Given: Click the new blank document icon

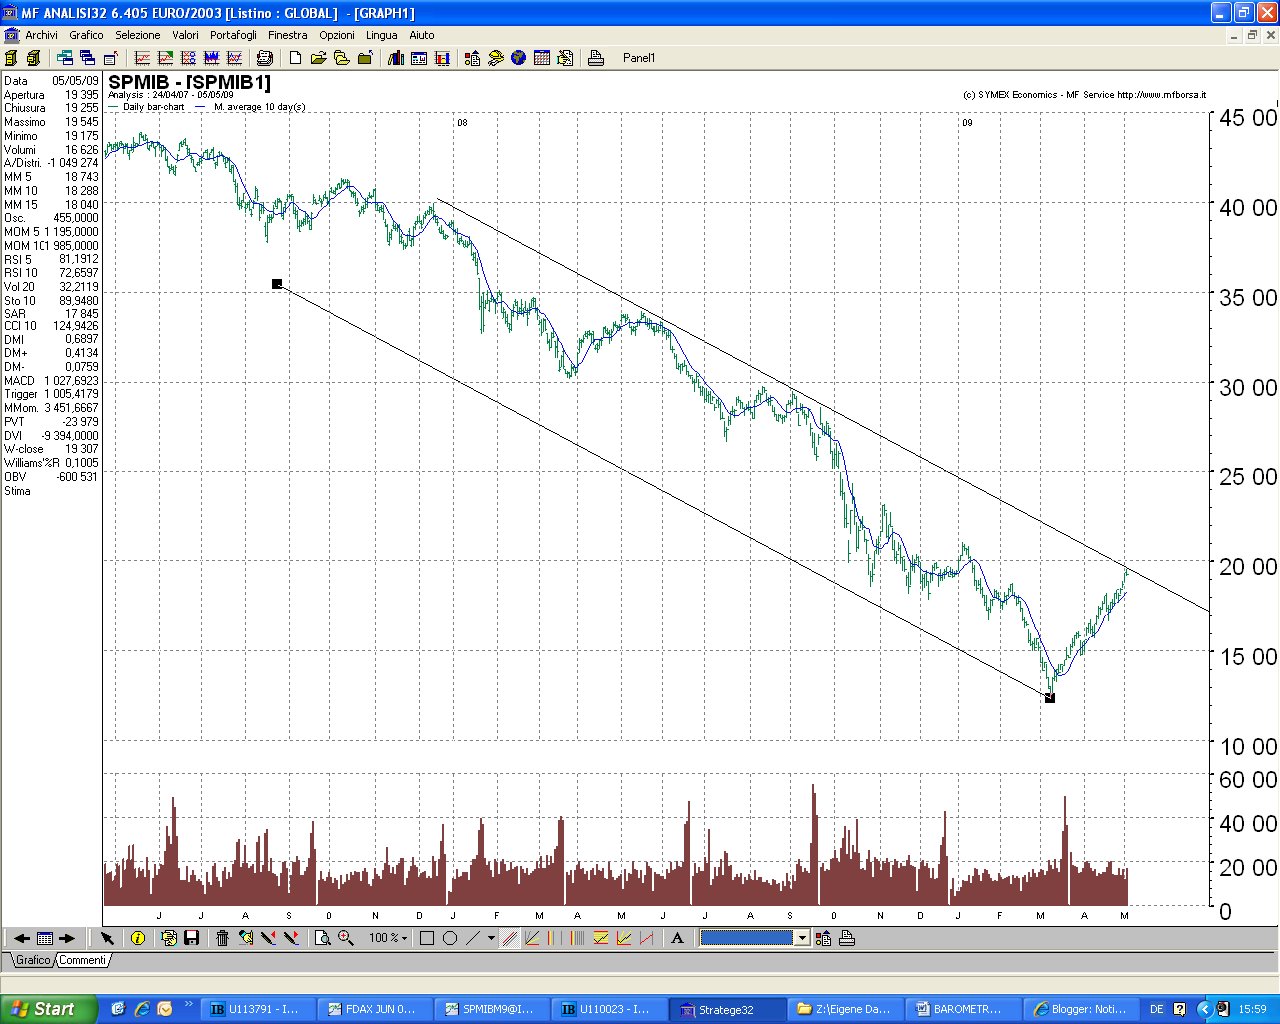Looking at the screenshot, I should click(295, 58).
